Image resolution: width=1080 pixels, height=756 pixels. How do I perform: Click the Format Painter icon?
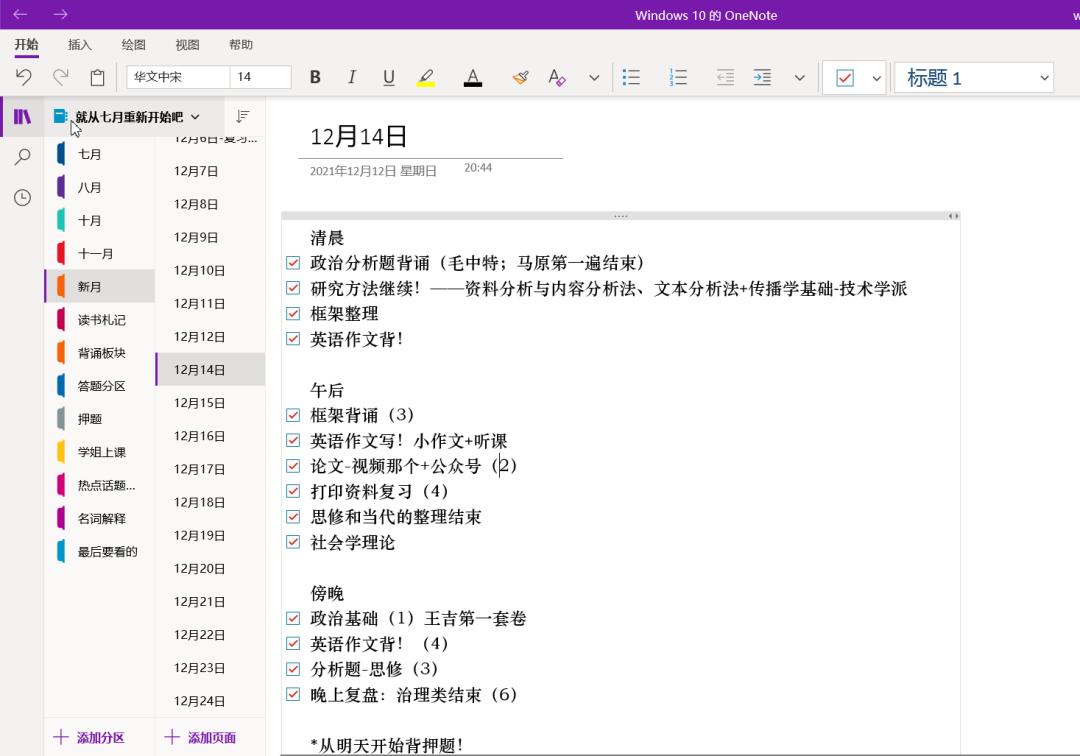521,77
